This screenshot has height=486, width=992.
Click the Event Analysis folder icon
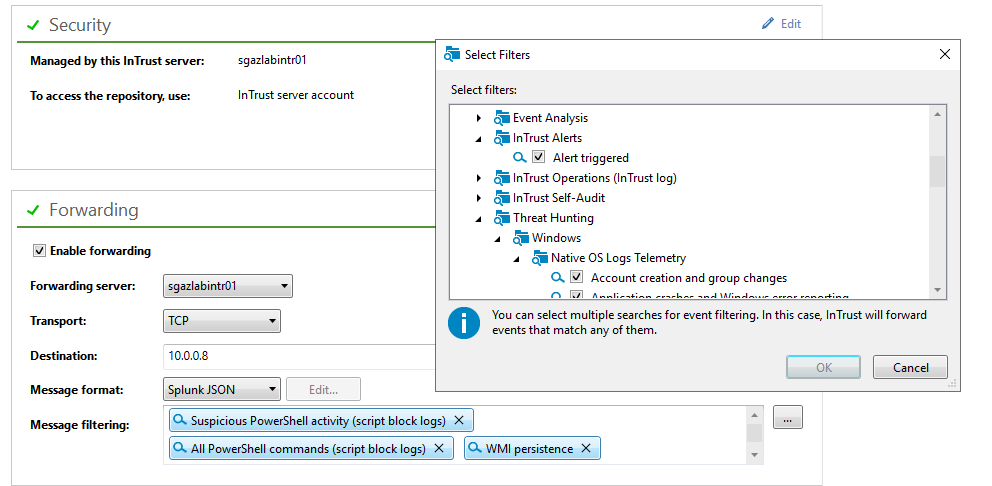(x=502, y=118)
